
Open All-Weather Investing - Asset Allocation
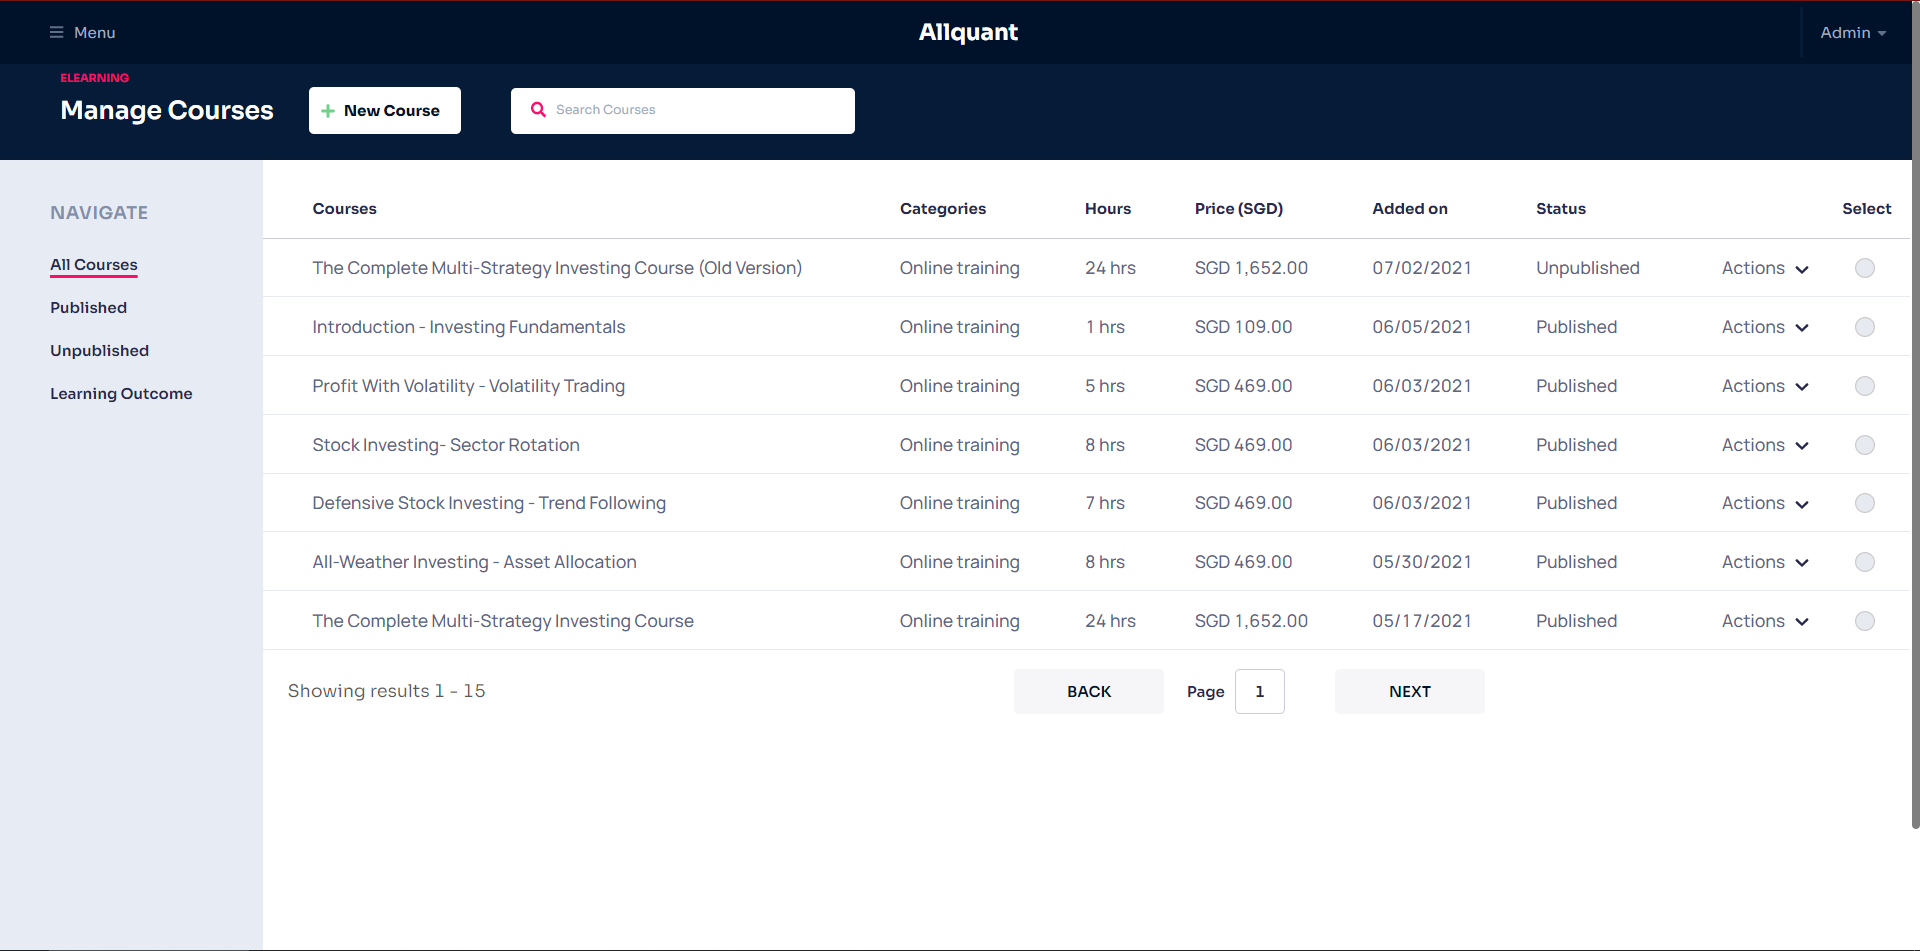(x=474, y=562)
